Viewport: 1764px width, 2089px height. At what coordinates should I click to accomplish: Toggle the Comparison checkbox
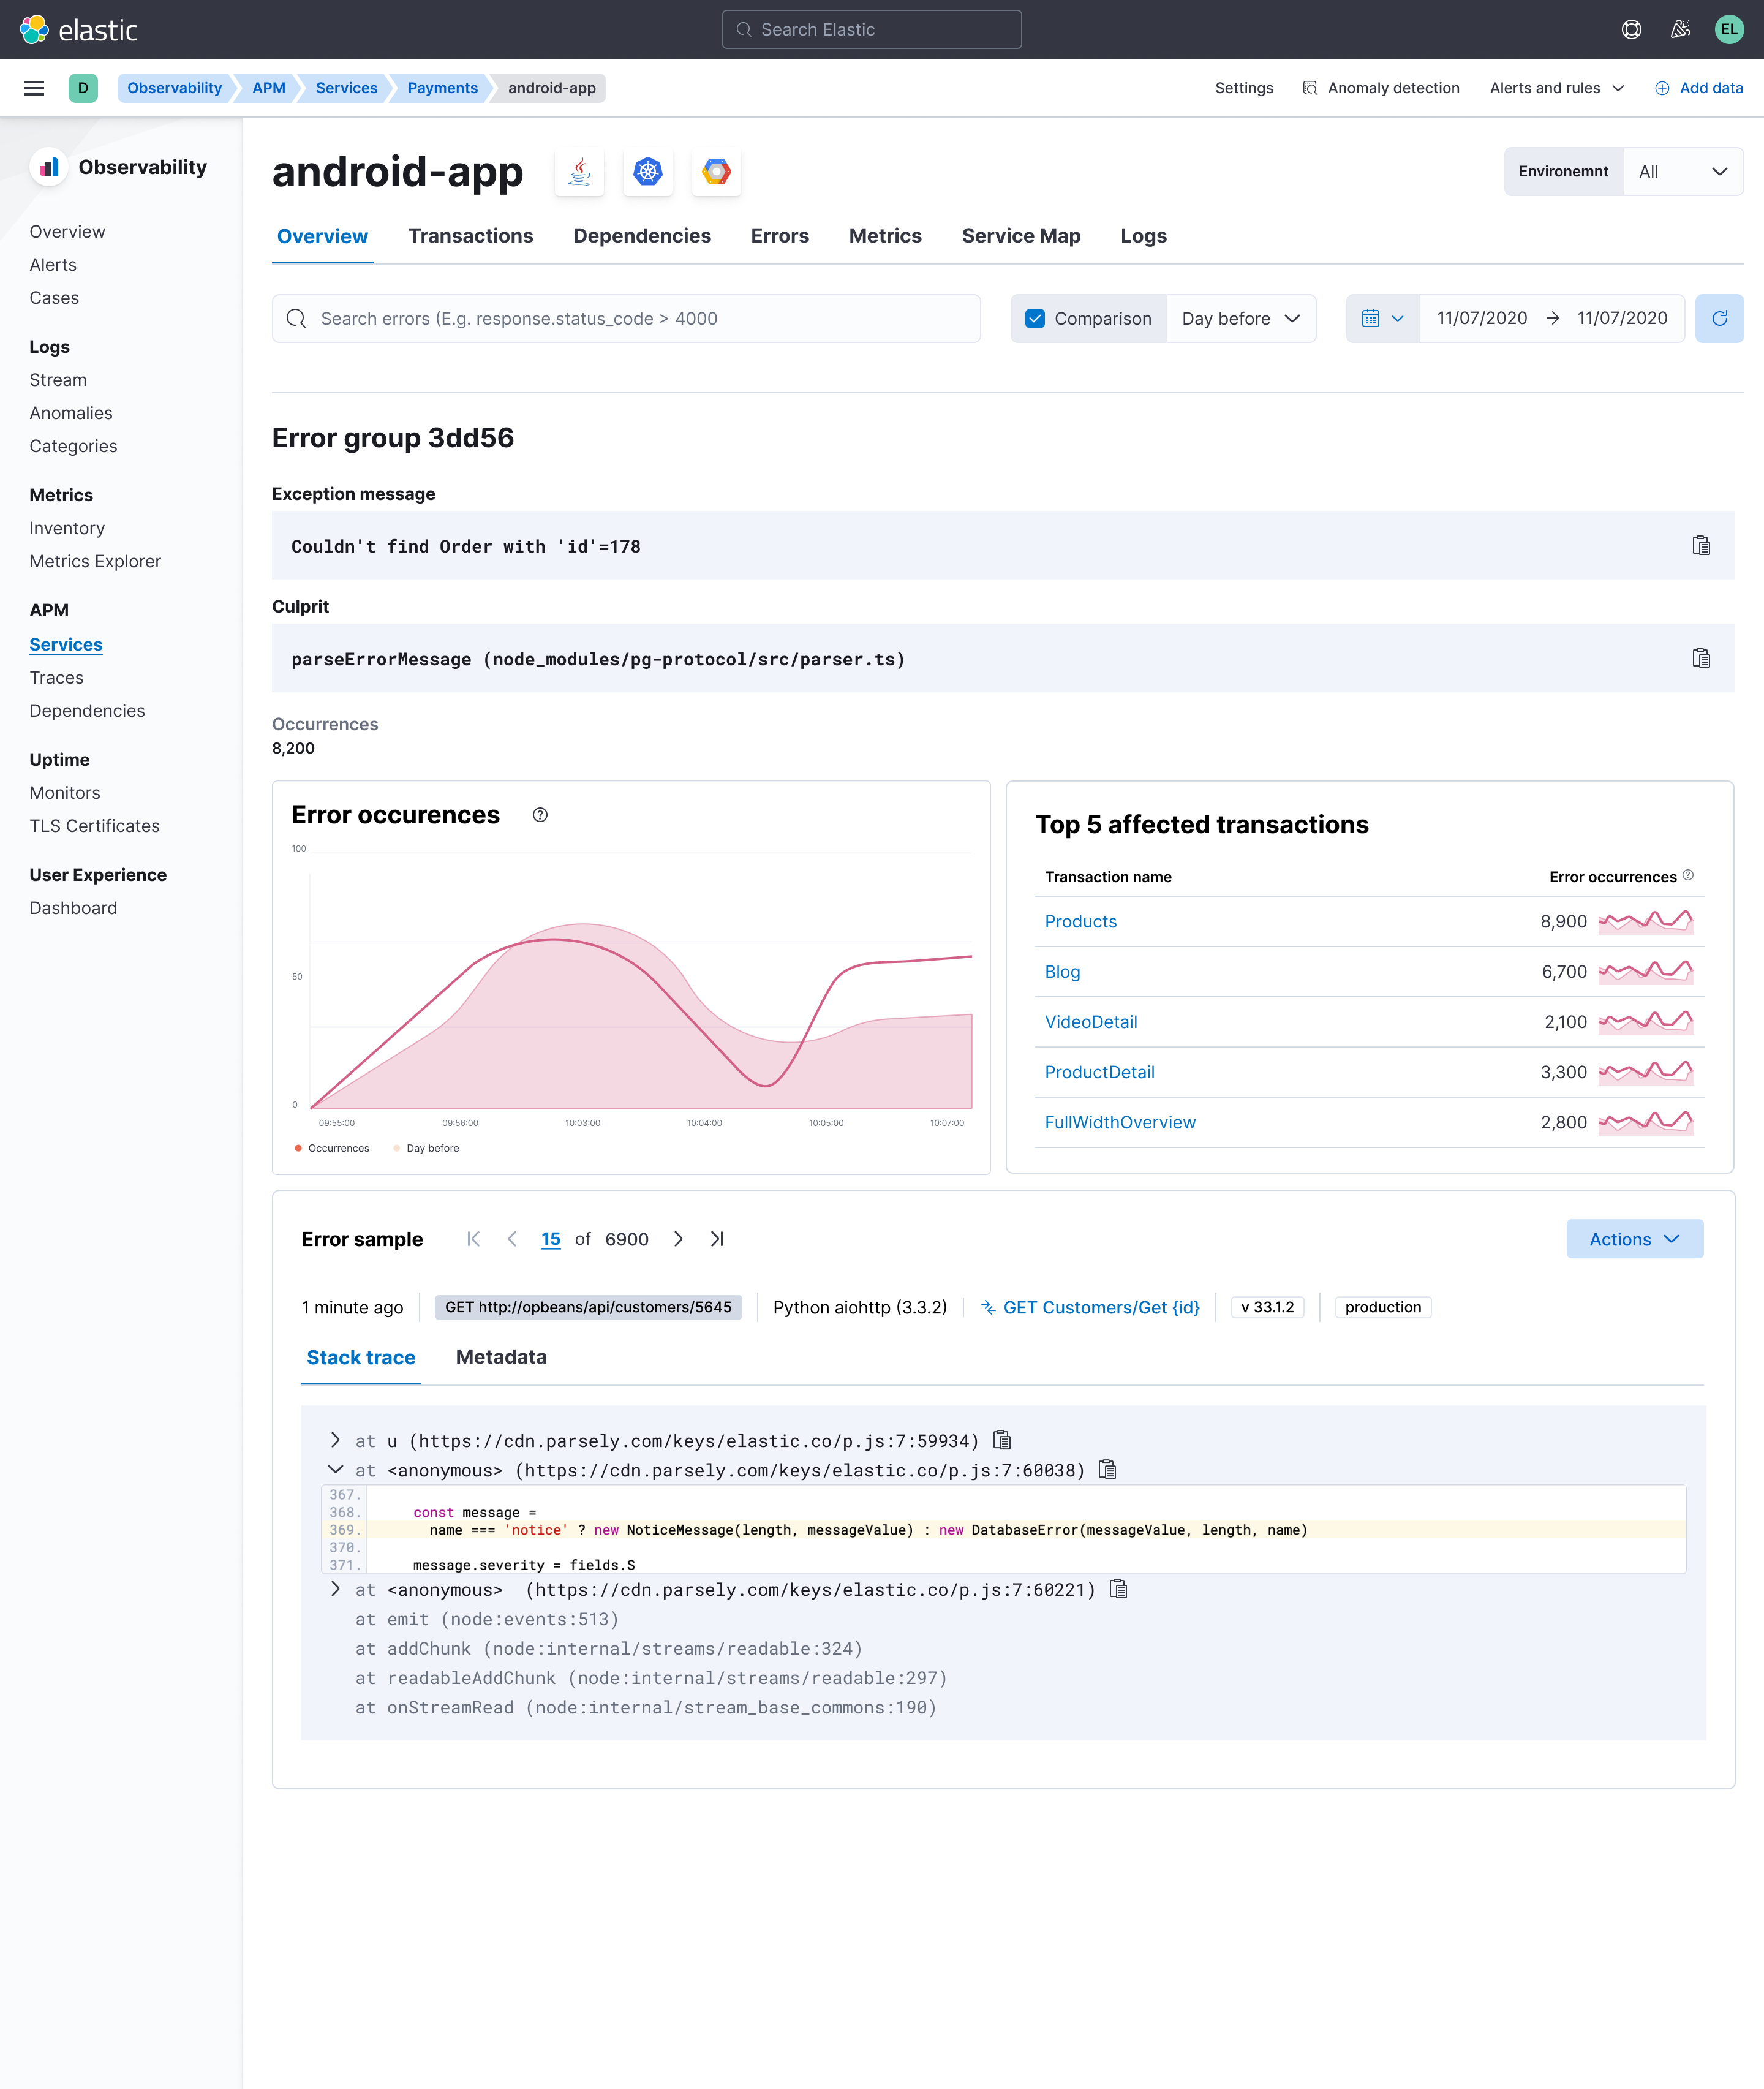[1035, 319]
